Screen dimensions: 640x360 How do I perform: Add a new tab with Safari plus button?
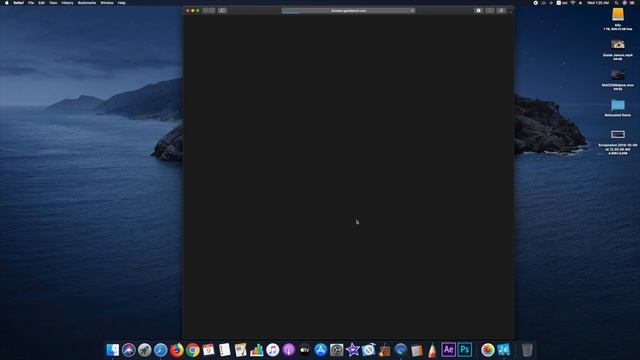[x=511, y=11]
